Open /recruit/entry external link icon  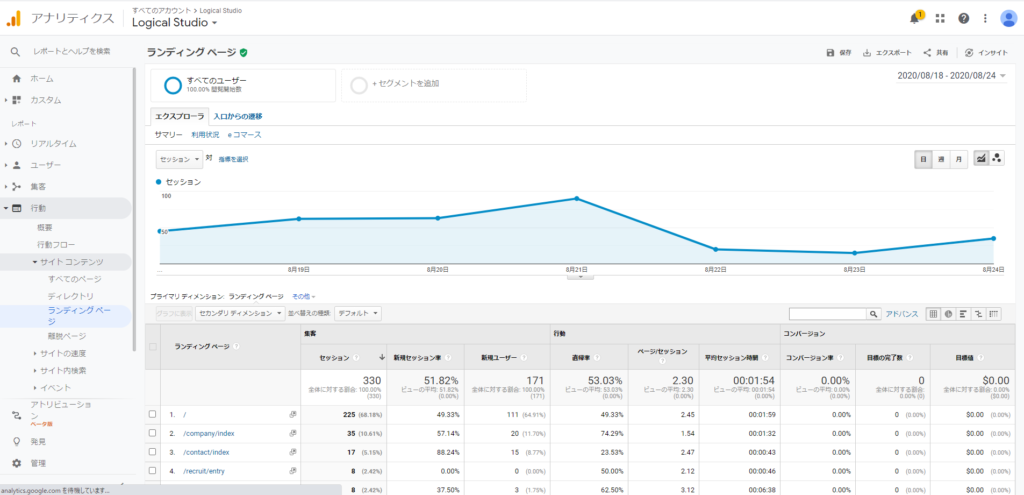[x=293, y=471]
